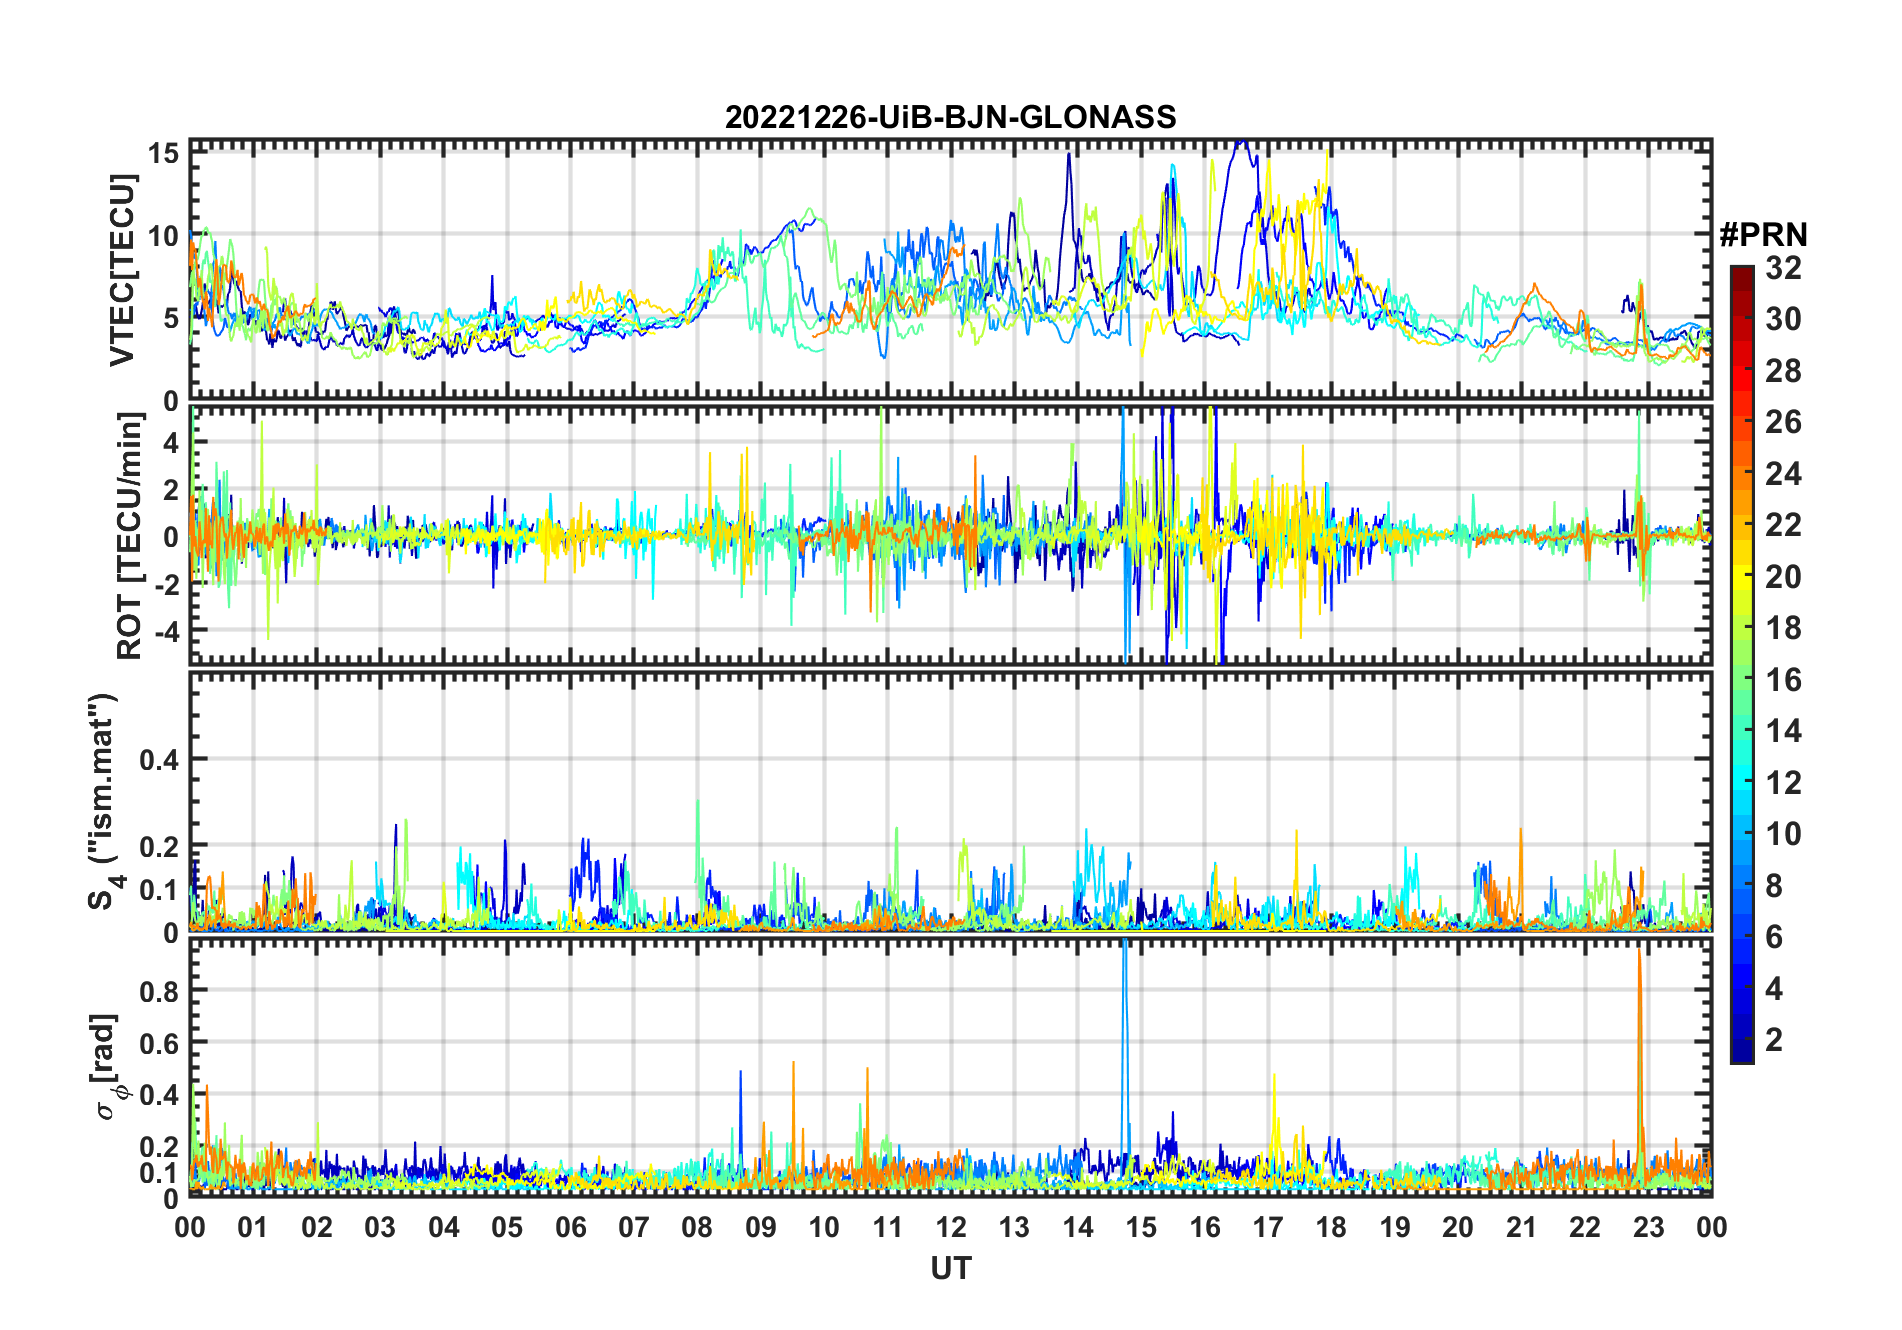Screen dimensions: 1902x1330
Task: Click S4 y-axis tick label 0.4
Action: pyautogui.click(x=159, y=760)
